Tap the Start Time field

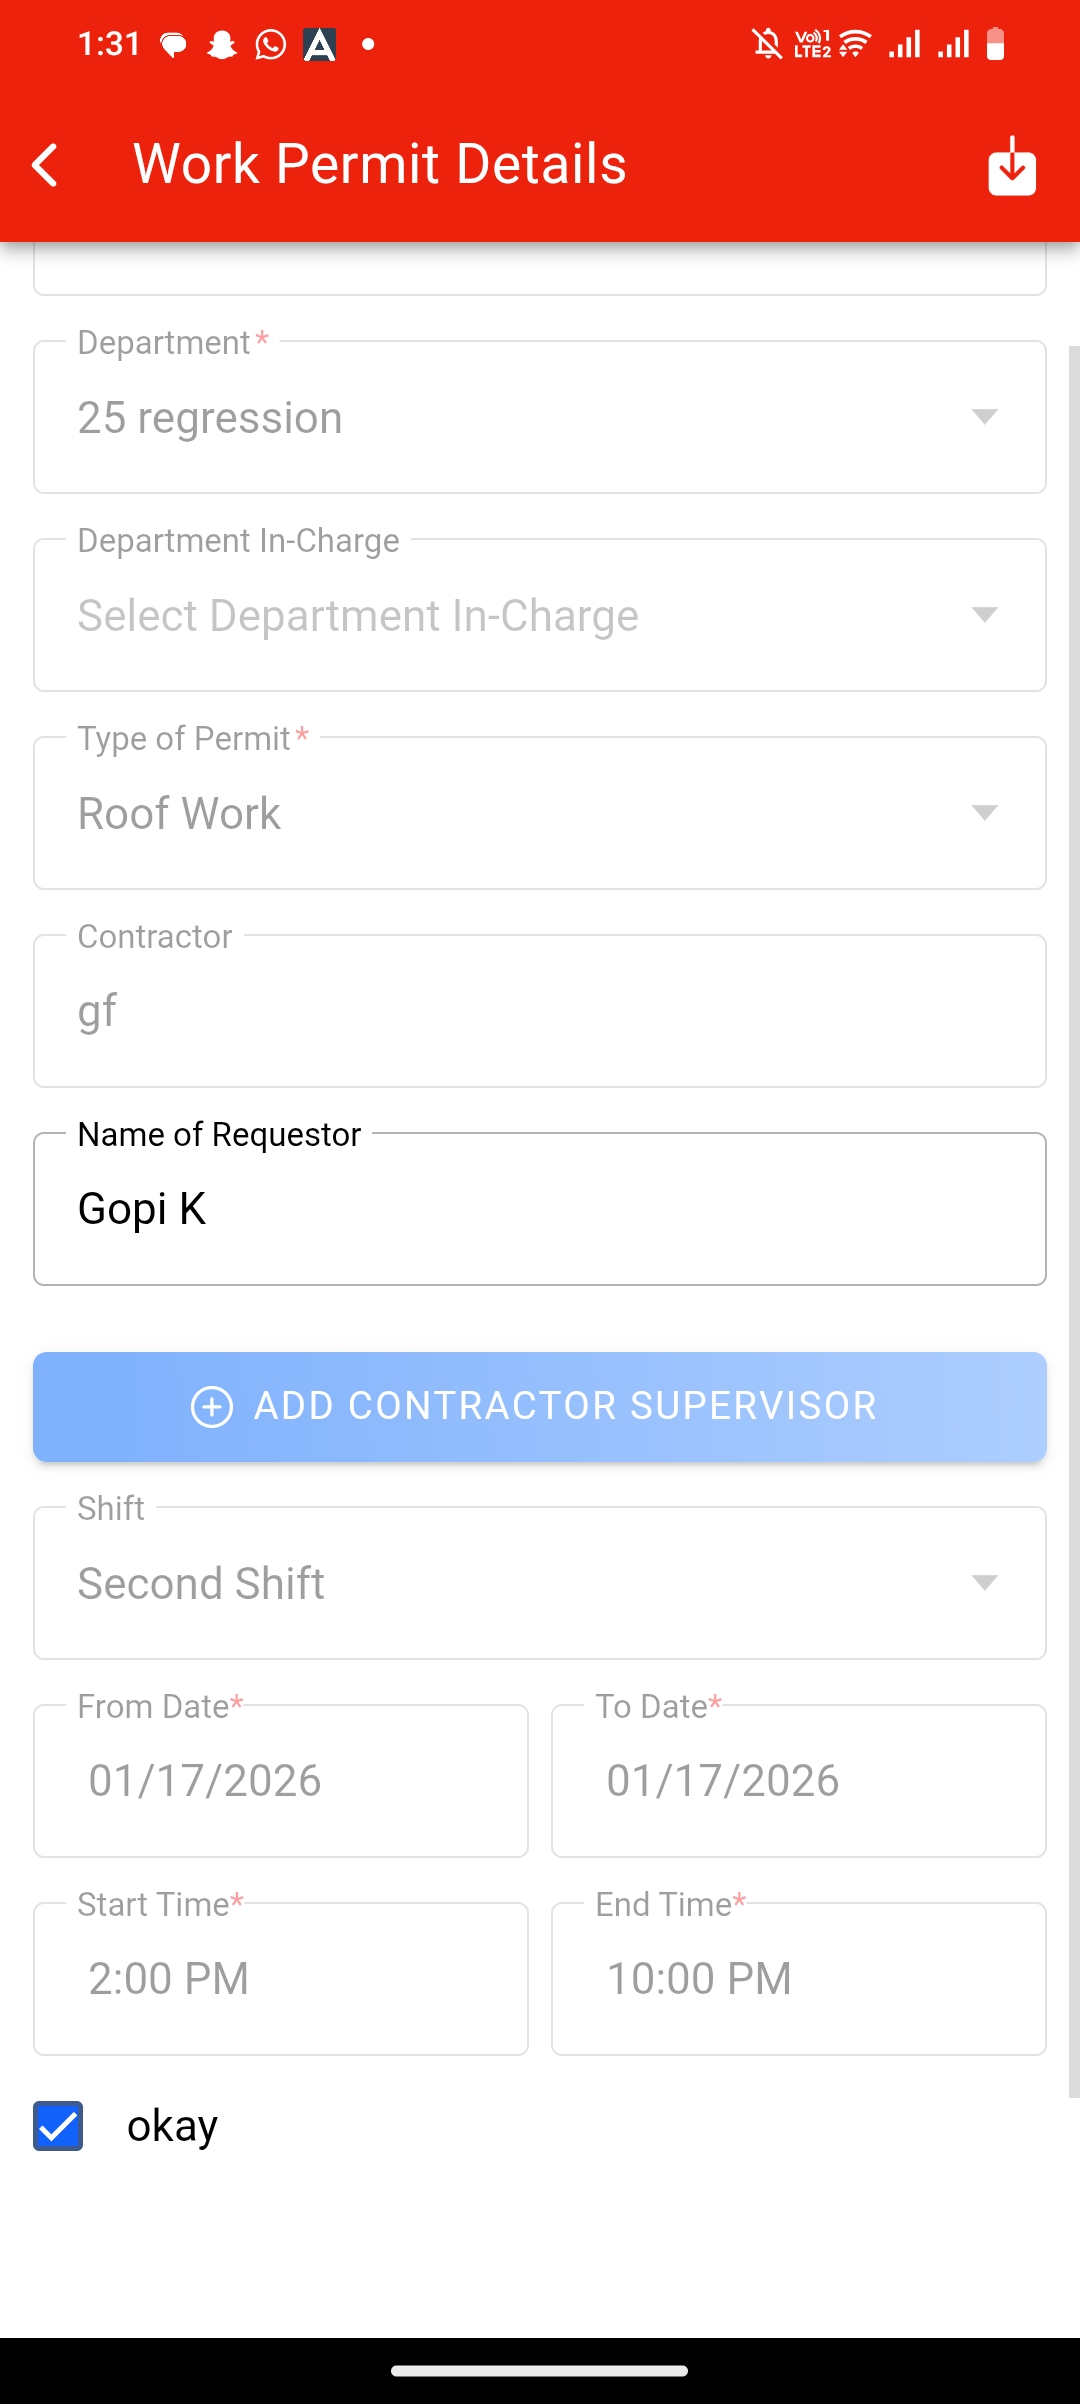(281, 1979)
